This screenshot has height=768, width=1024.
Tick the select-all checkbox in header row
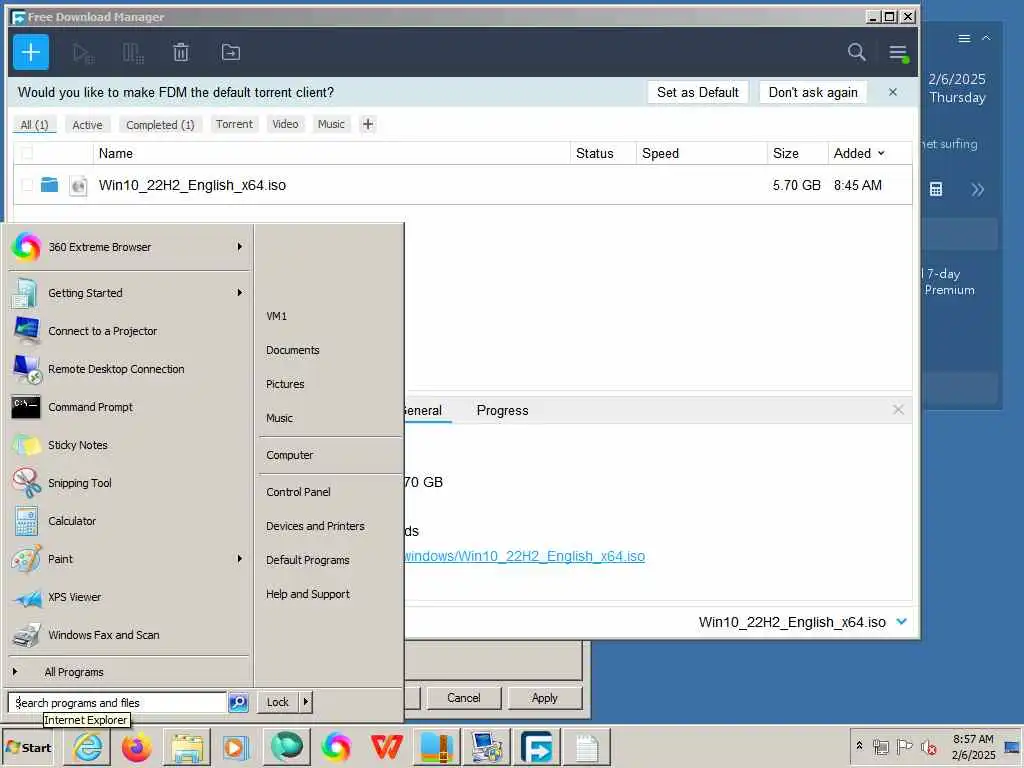(x=27, y=153)
